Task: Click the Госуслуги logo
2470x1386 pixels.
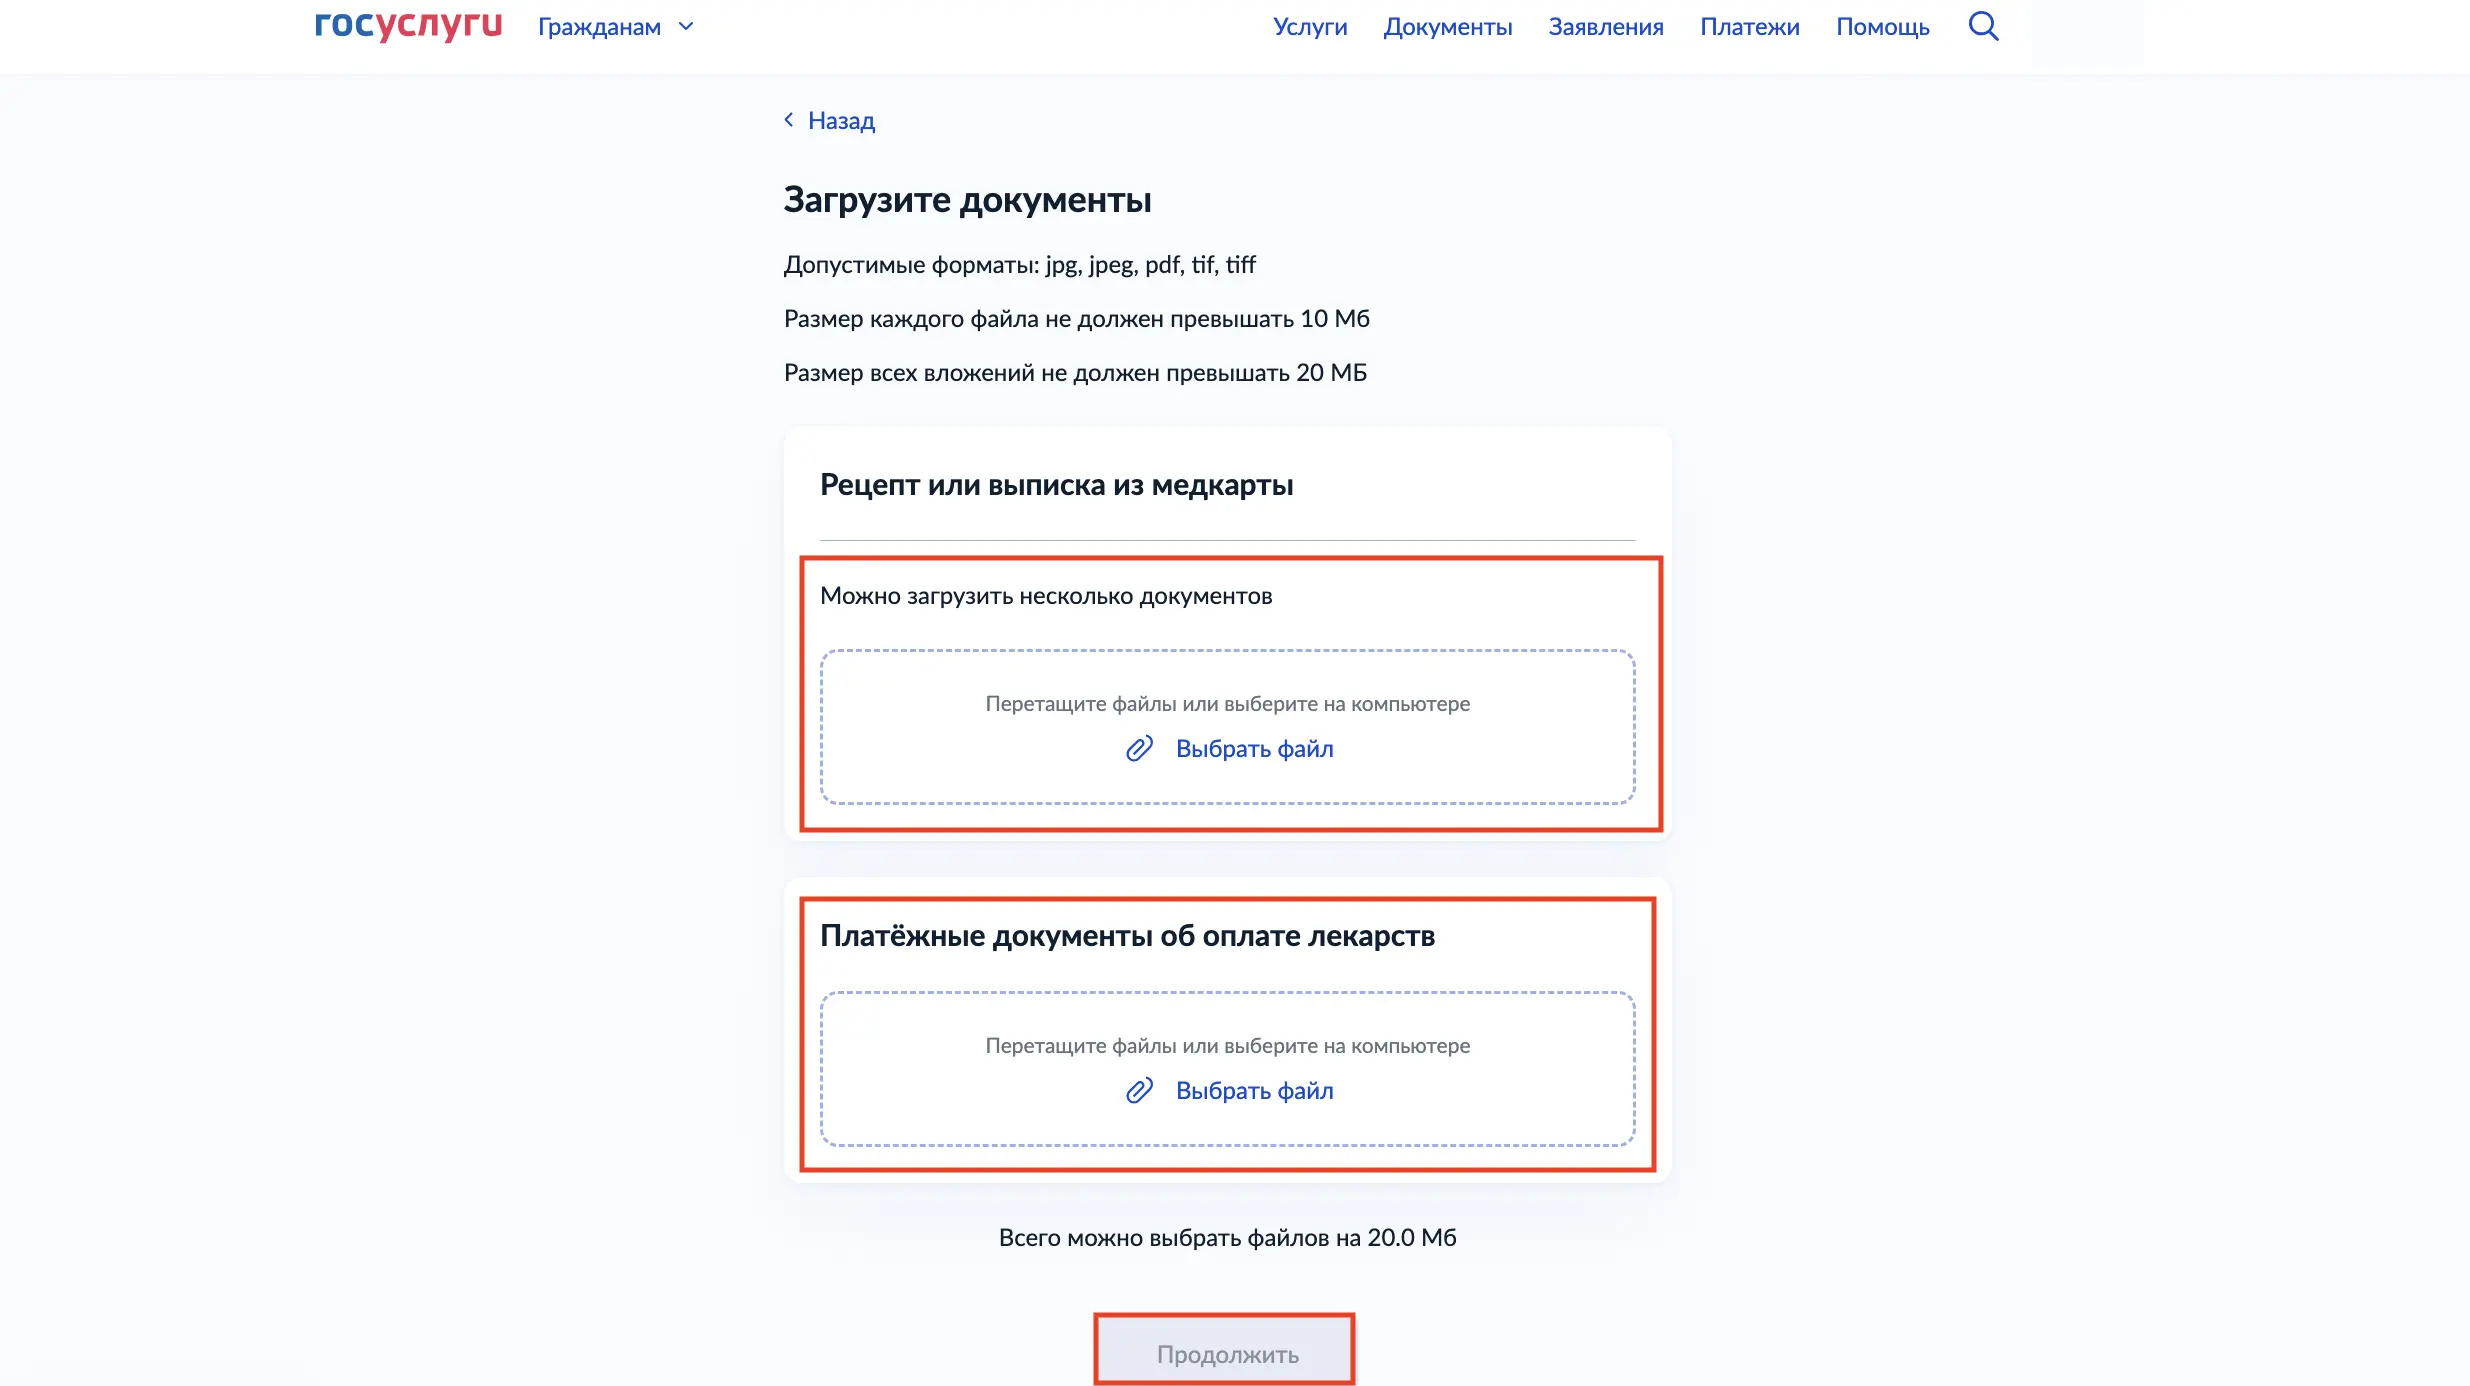Action: click(408, 24)
